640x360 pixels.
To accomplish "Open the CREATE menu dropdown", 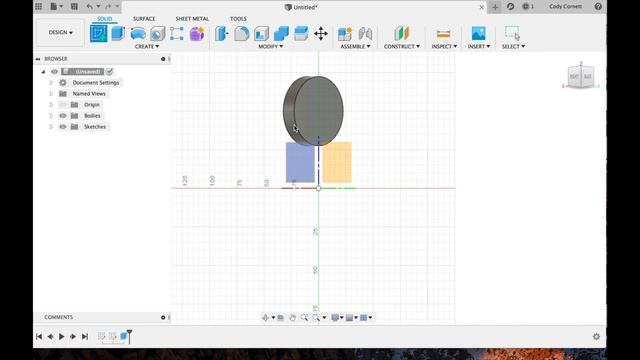I will pyautogui.click(x=147, y=47).
